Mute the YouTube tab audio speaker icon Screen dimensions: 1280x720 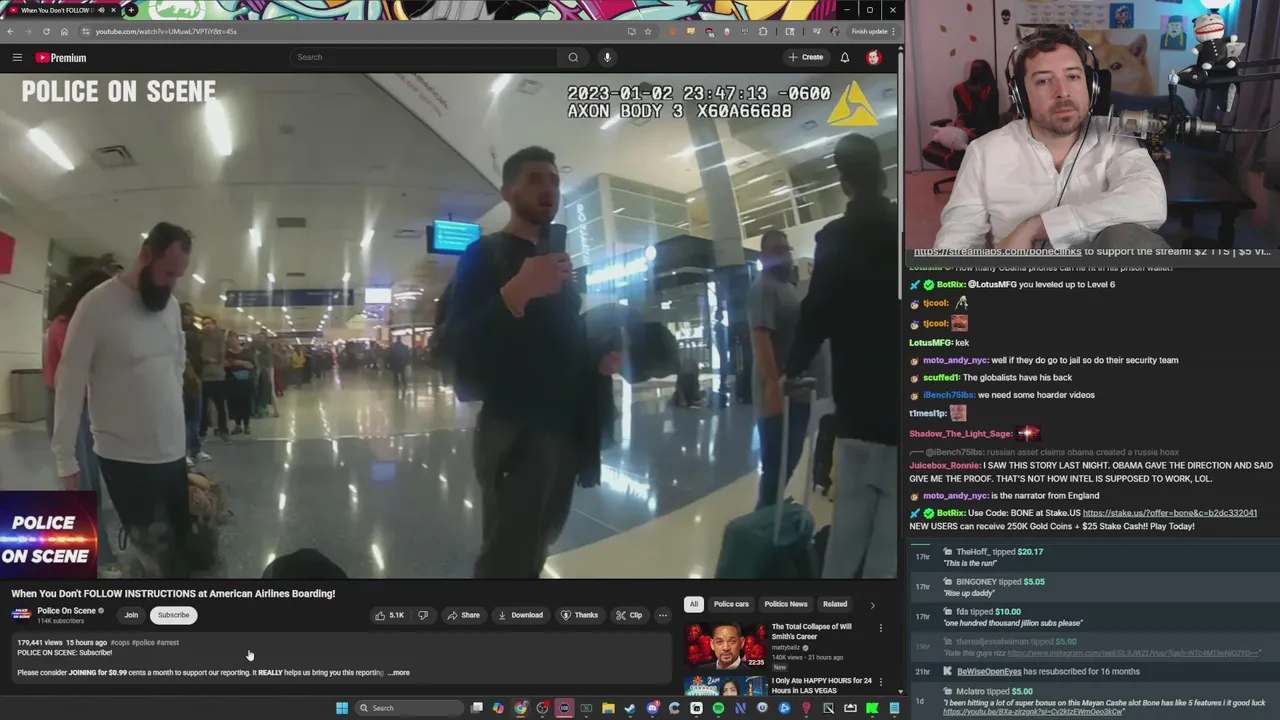101,10
